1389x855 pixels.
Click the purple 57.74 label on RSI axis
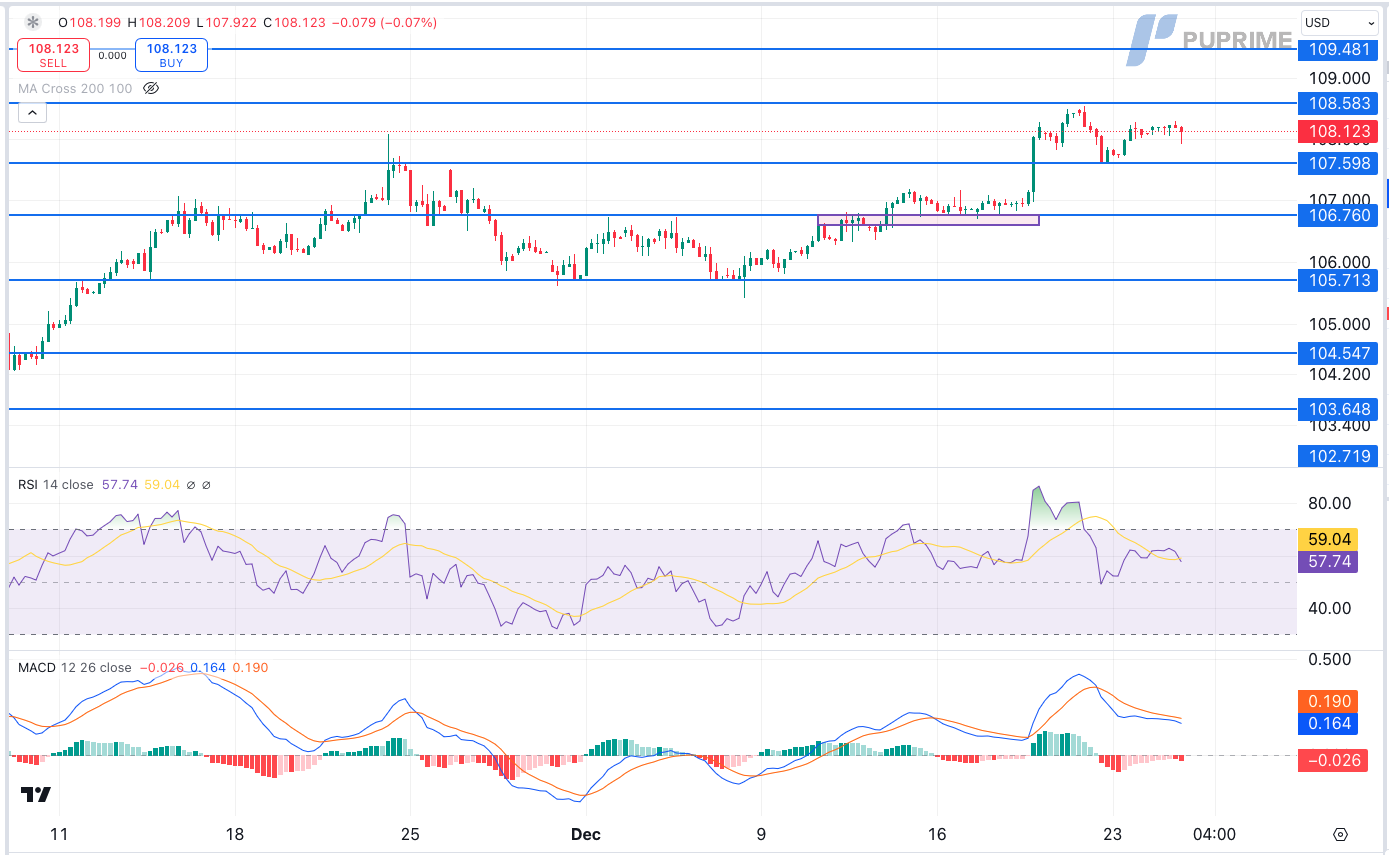pyautogui.click(x=1327, y=561)
